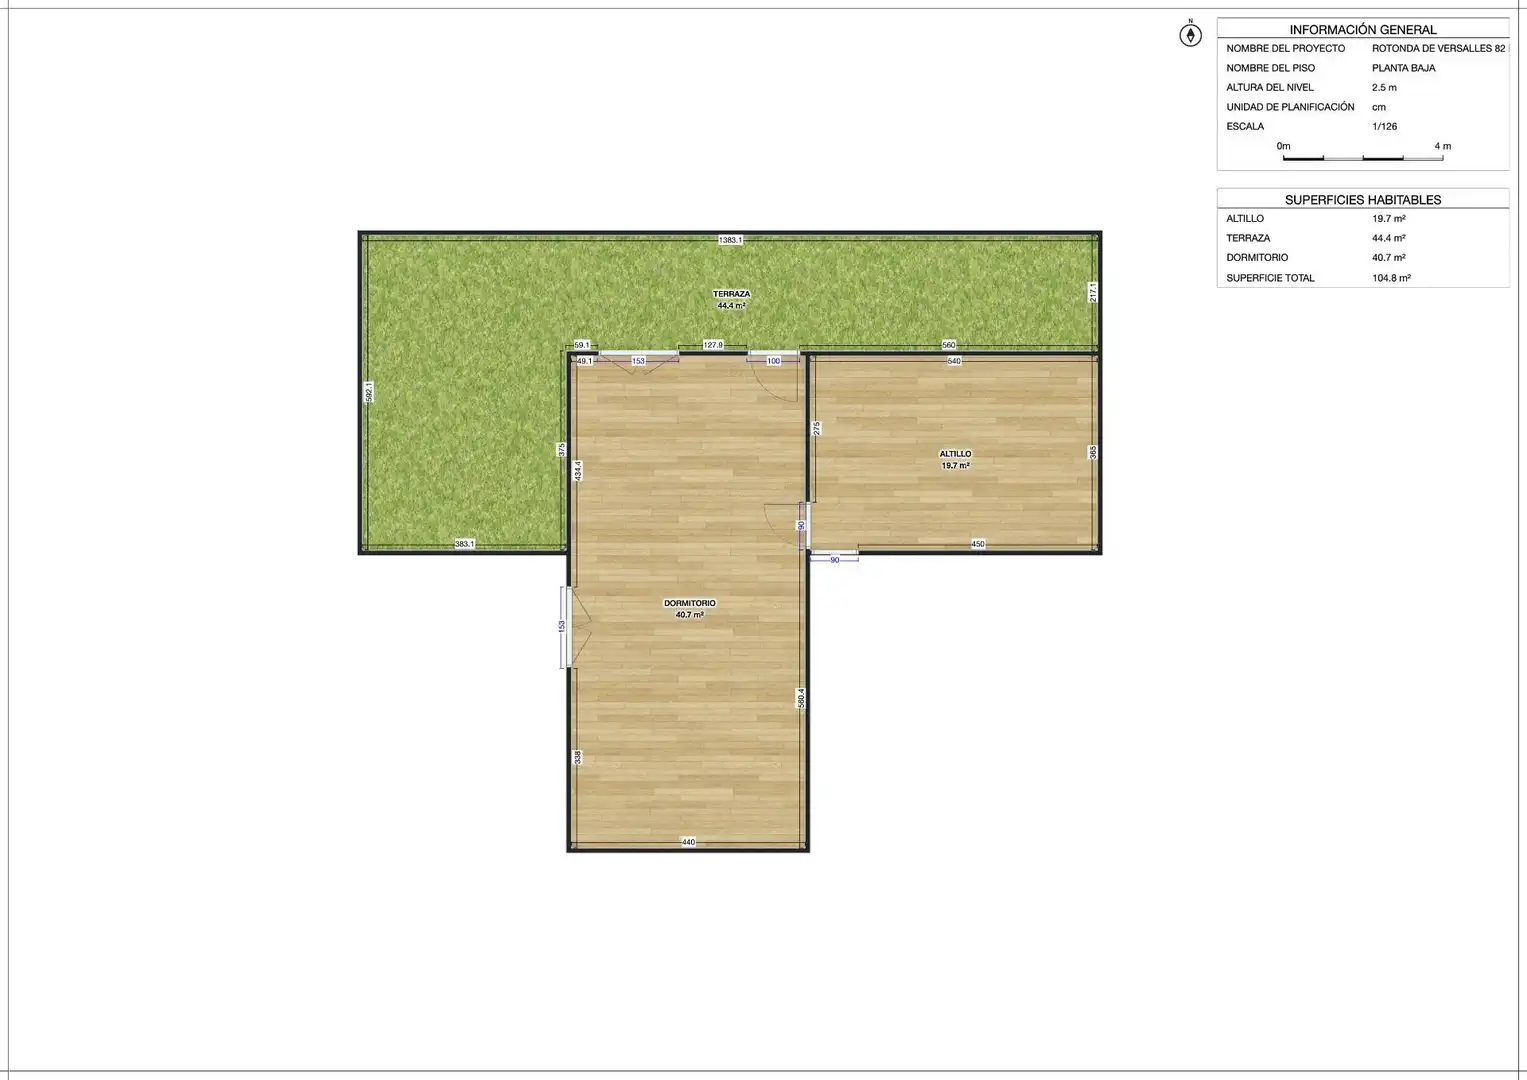This screenshot has height=1080, width=1527.
Task: Click the floor name 'PLANTA BAJA'
Action: click(1403, 68)
